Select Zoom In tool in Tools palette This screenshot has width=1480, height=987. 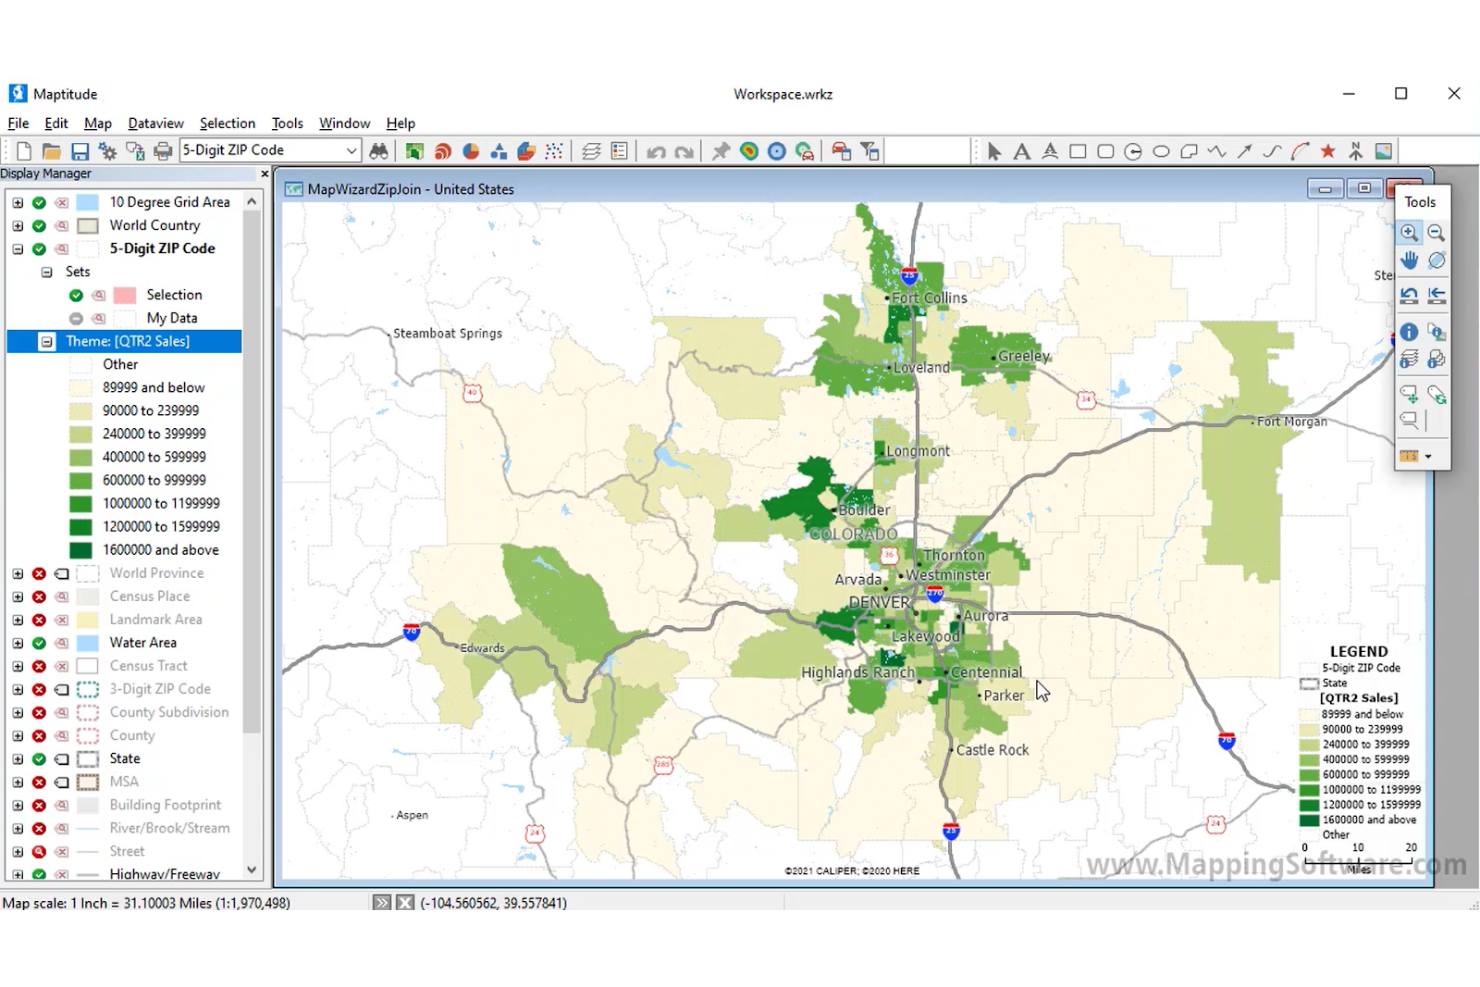click(x=1409, y=232)
